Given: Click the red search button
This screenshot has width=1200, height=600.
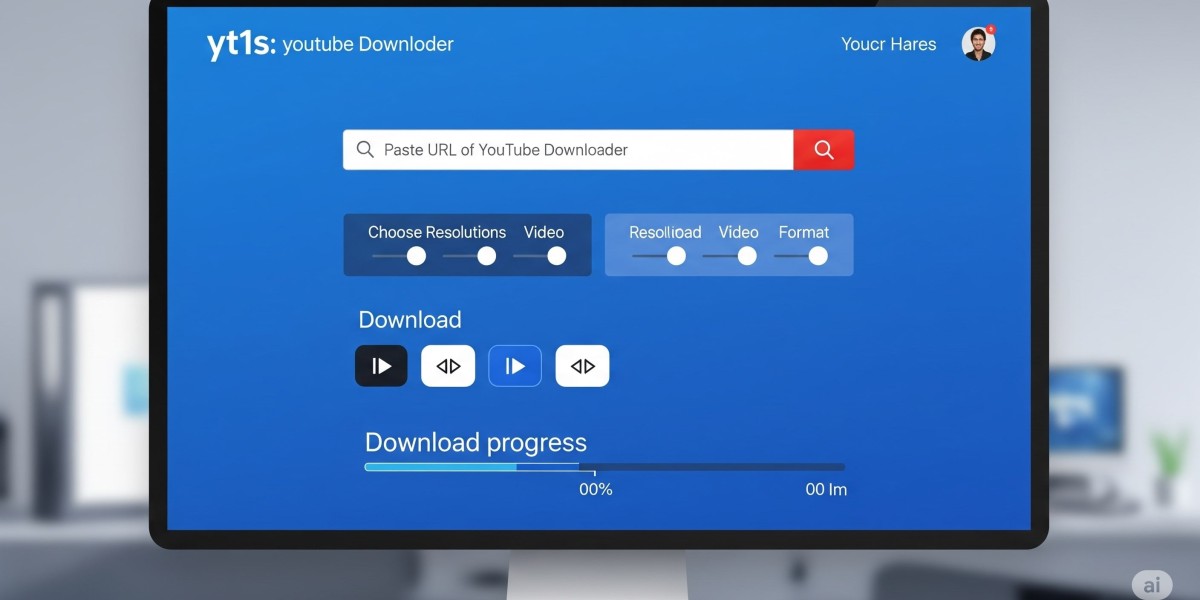Looking at the screenshot, I should pos(823,150).
